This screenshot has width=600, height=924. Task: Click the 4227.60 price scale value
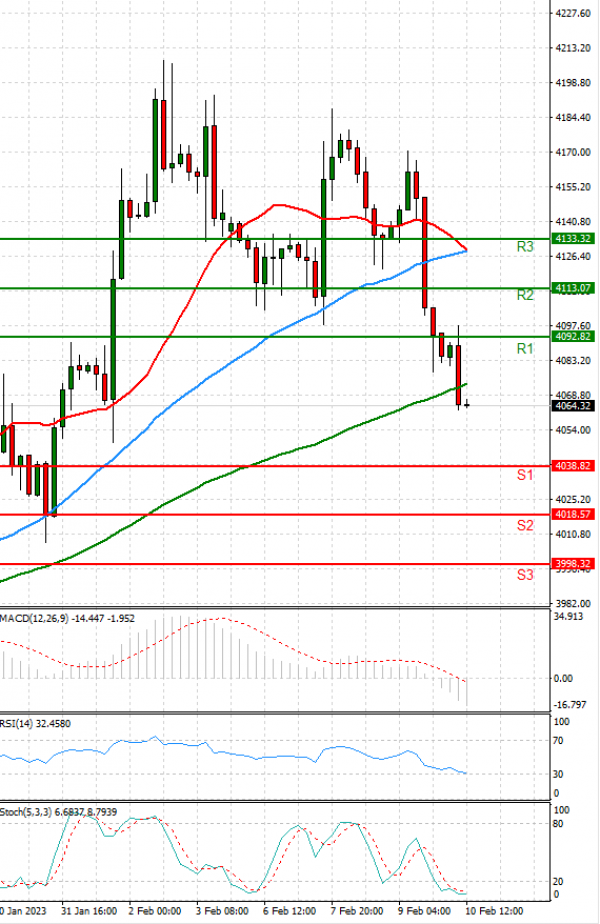(x=573, y=14)
